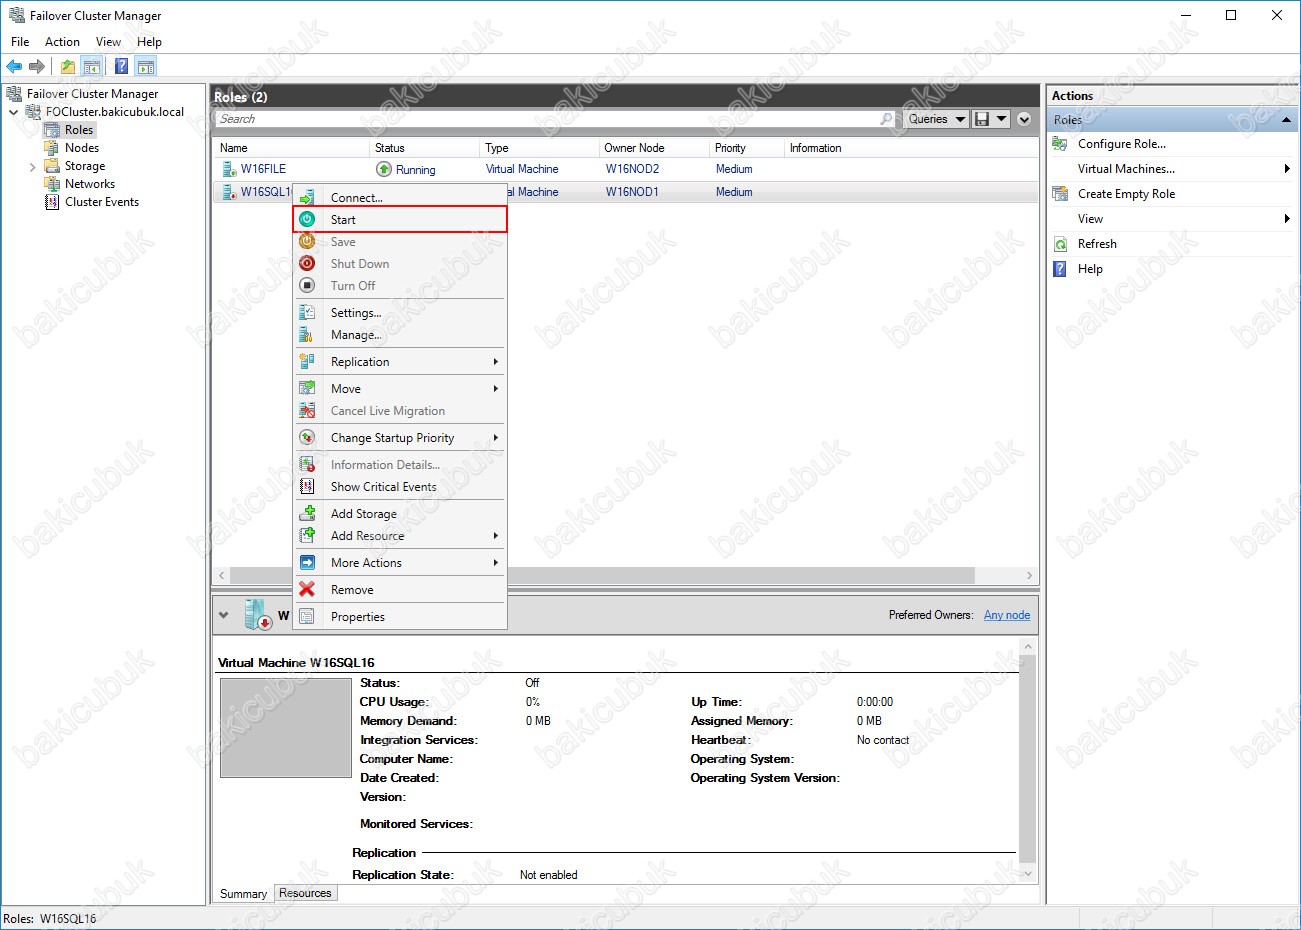1301x930 pixels.
Task: Click Create Empty Role action
Action: 1126,194
